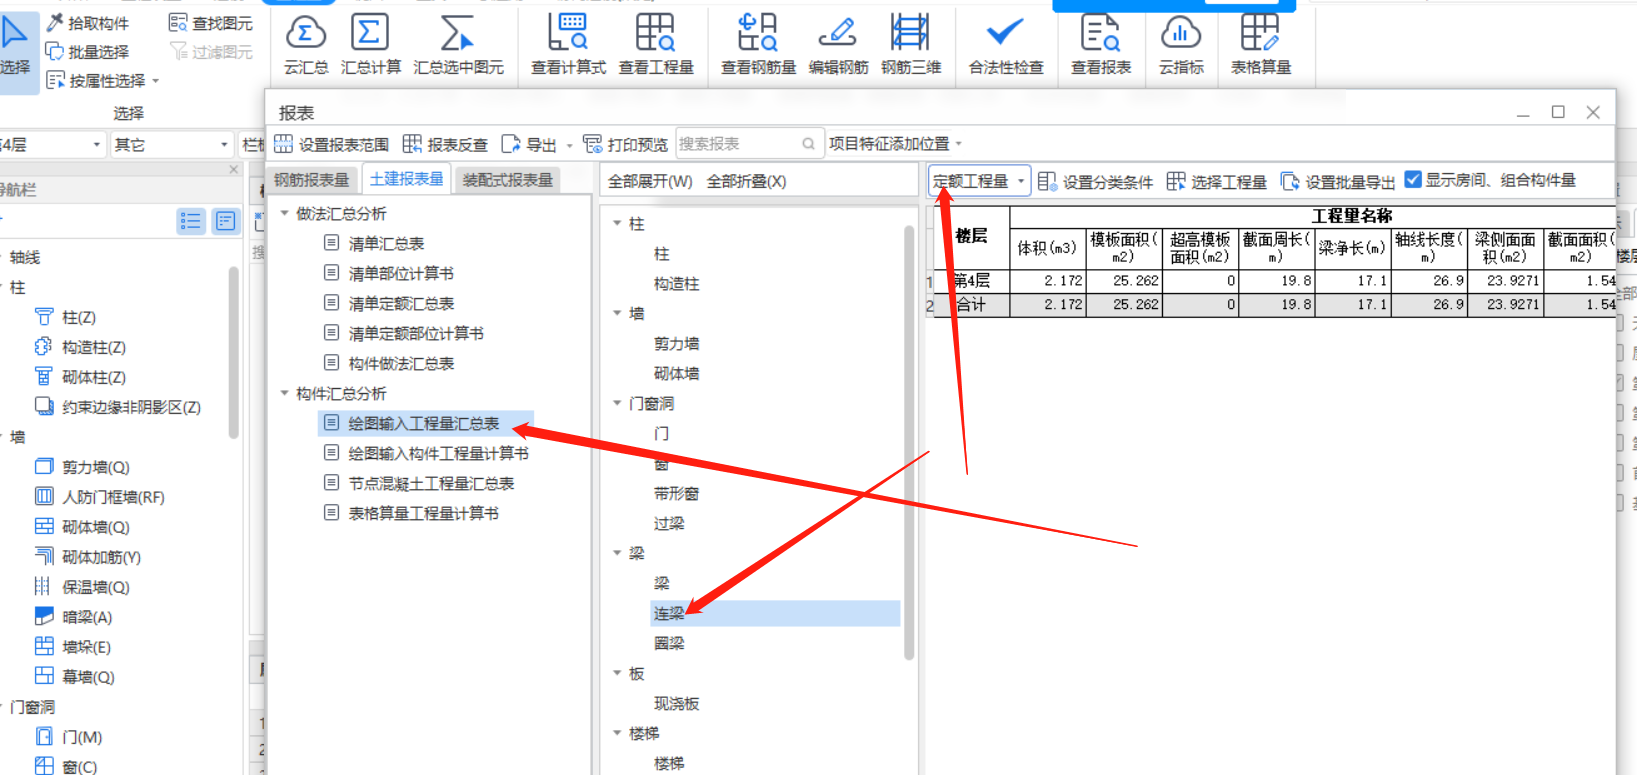Click 汇总选中图元 icon

click(458, 45)
